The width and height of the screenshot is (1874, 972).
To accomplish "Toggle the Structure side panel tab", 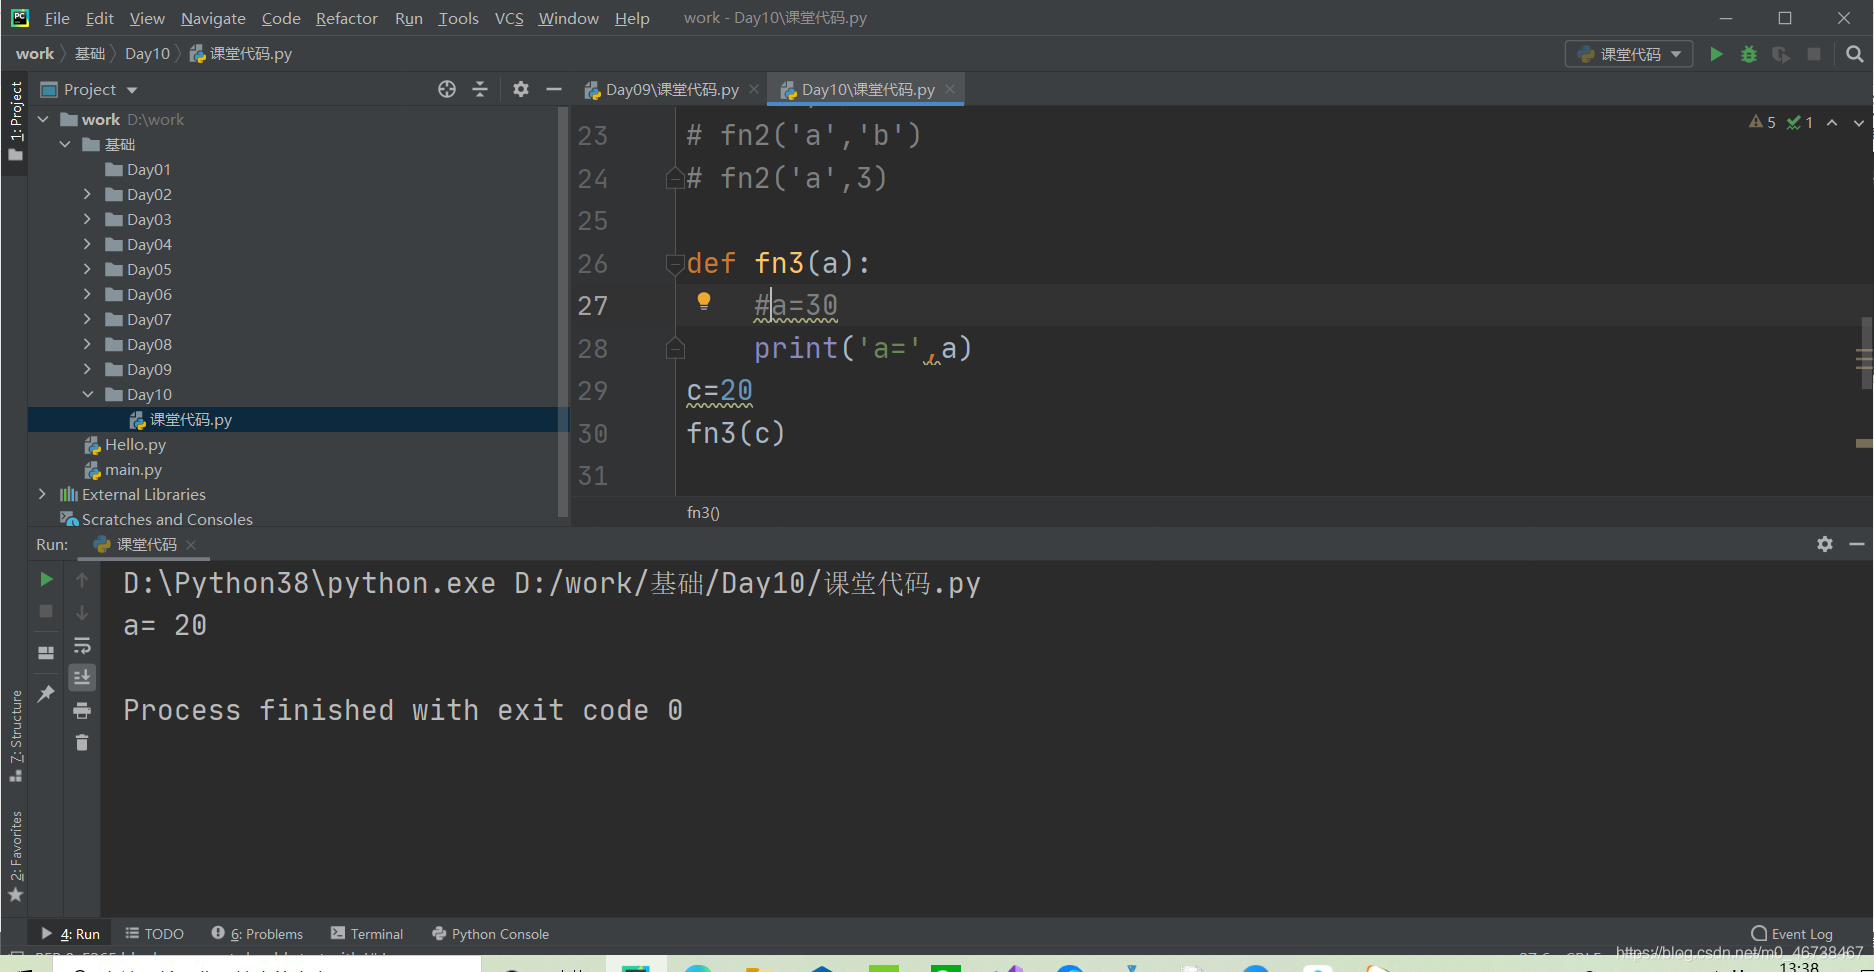I will tap(15, 736).
